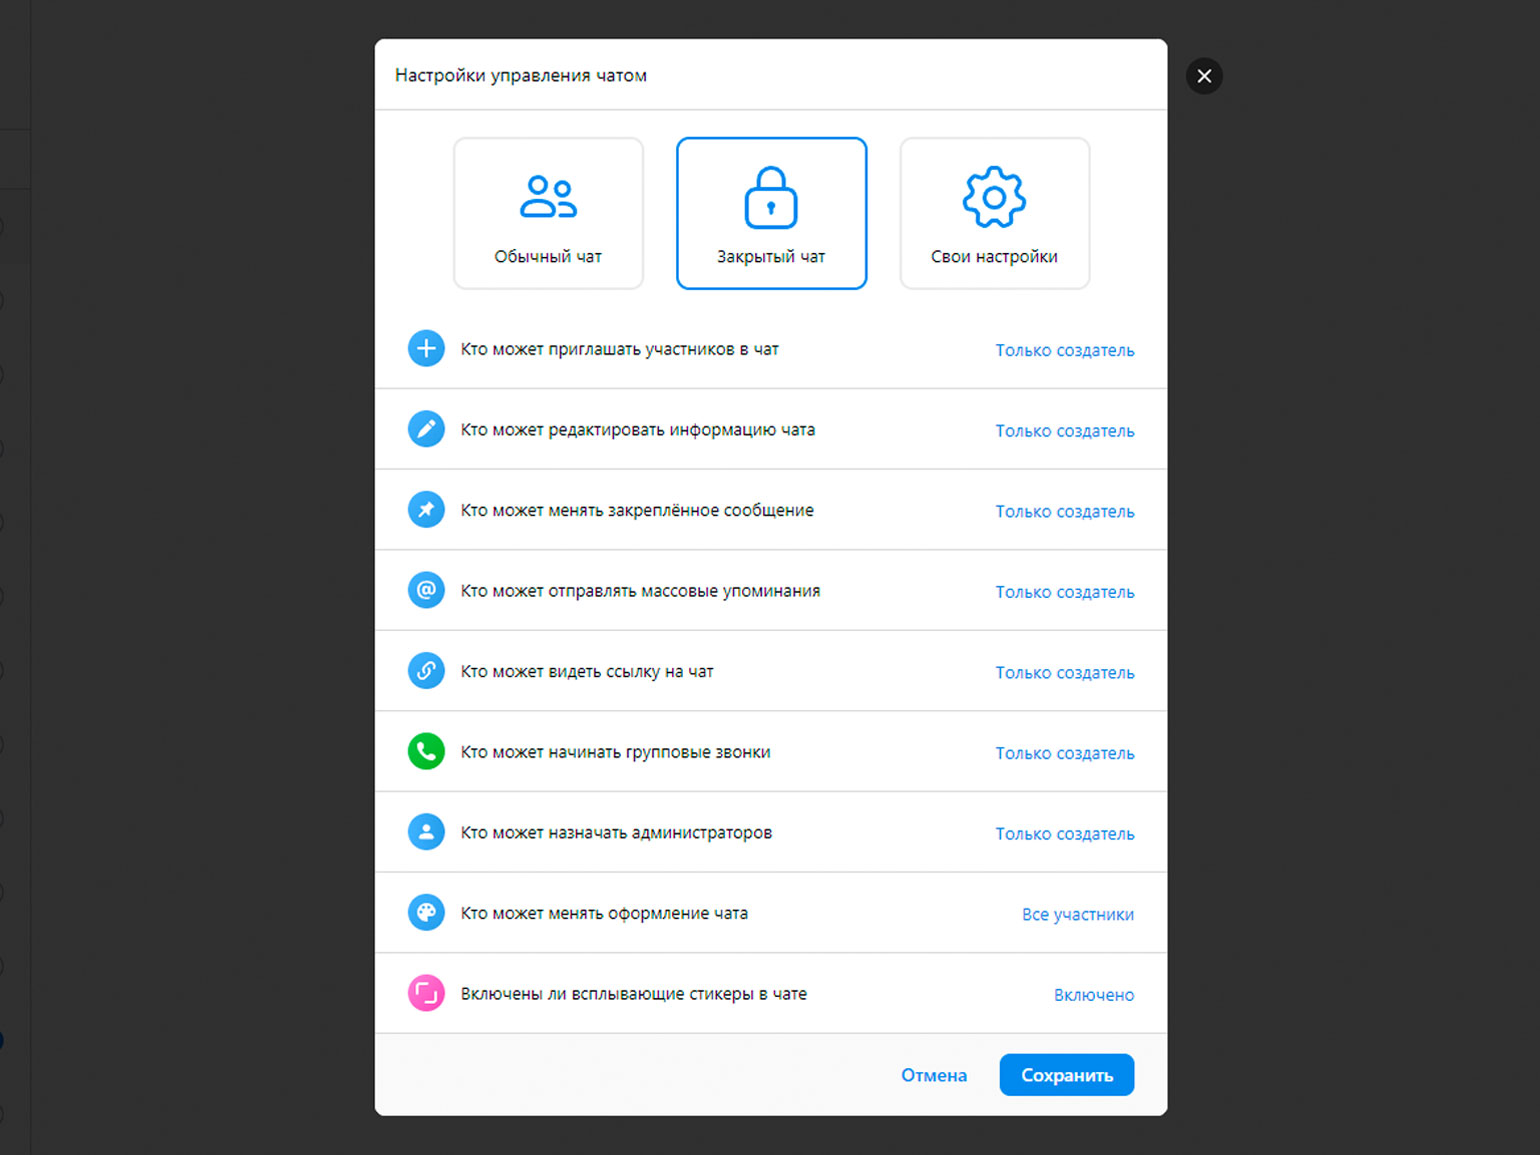Select the Обычный чат preset card

coord(548,213)
